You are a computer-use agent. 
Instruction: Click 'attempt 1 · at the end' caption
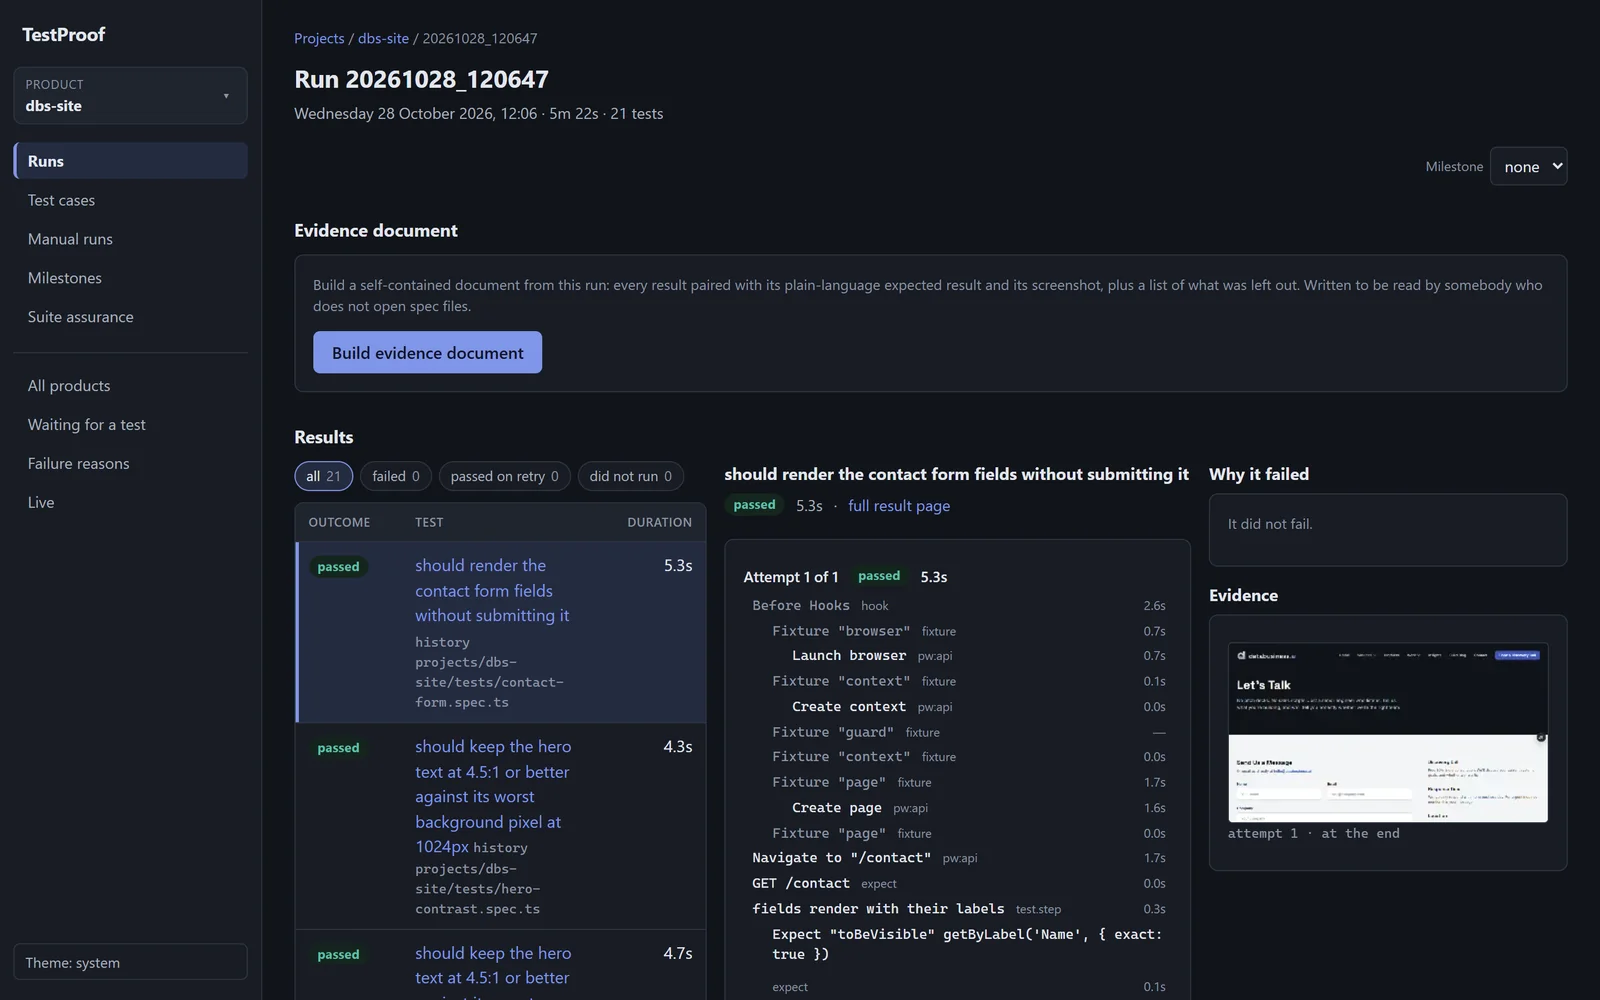point(1313,833)
